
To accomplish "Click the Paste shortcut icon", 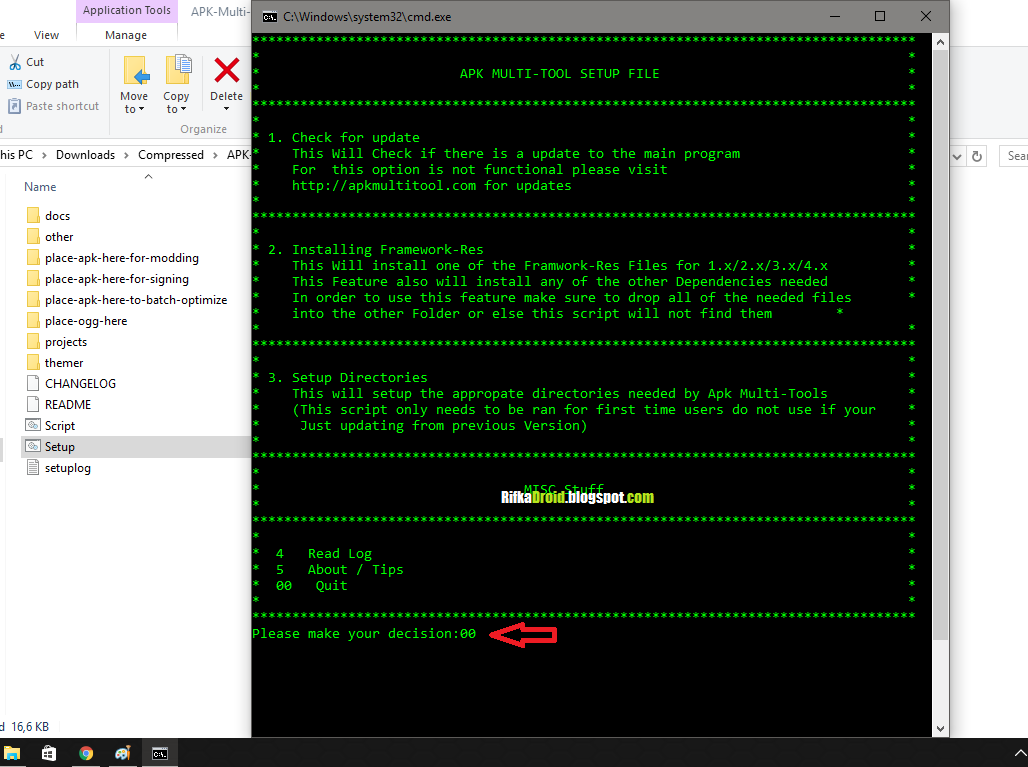I will point(14,106).
